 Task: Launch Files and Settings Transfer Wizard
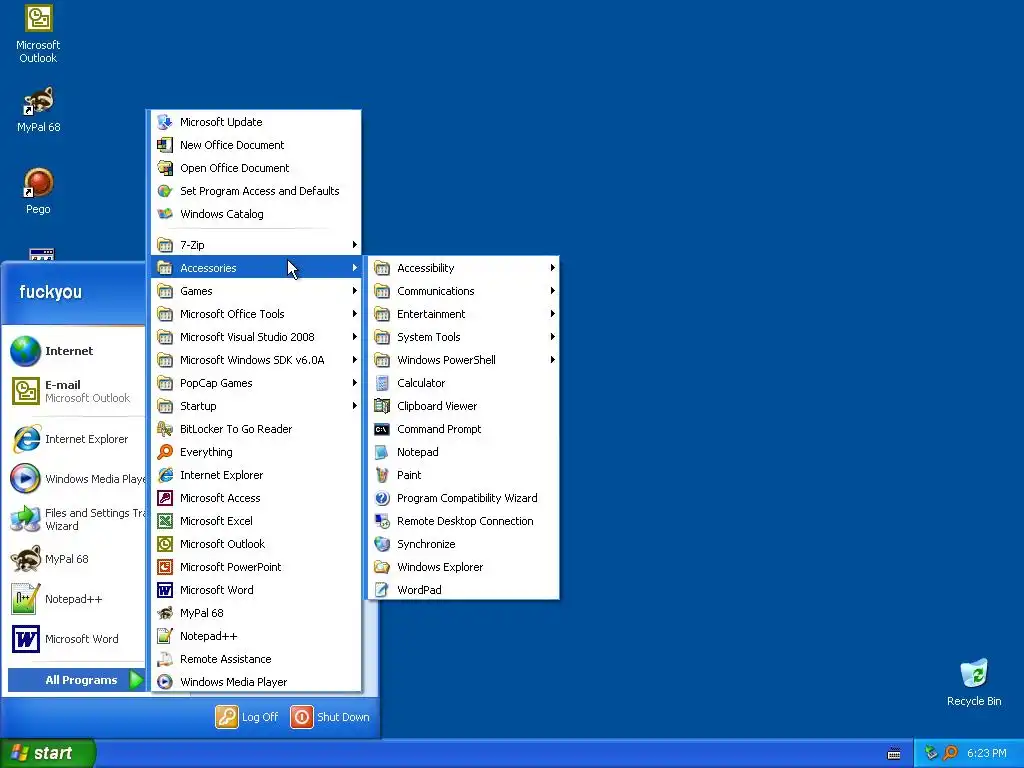pyautogui.click(x=76, y=519)
